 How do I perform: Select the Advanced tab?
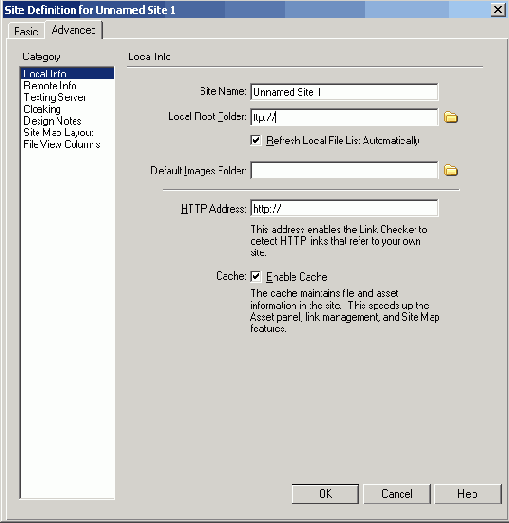[73, 30]
